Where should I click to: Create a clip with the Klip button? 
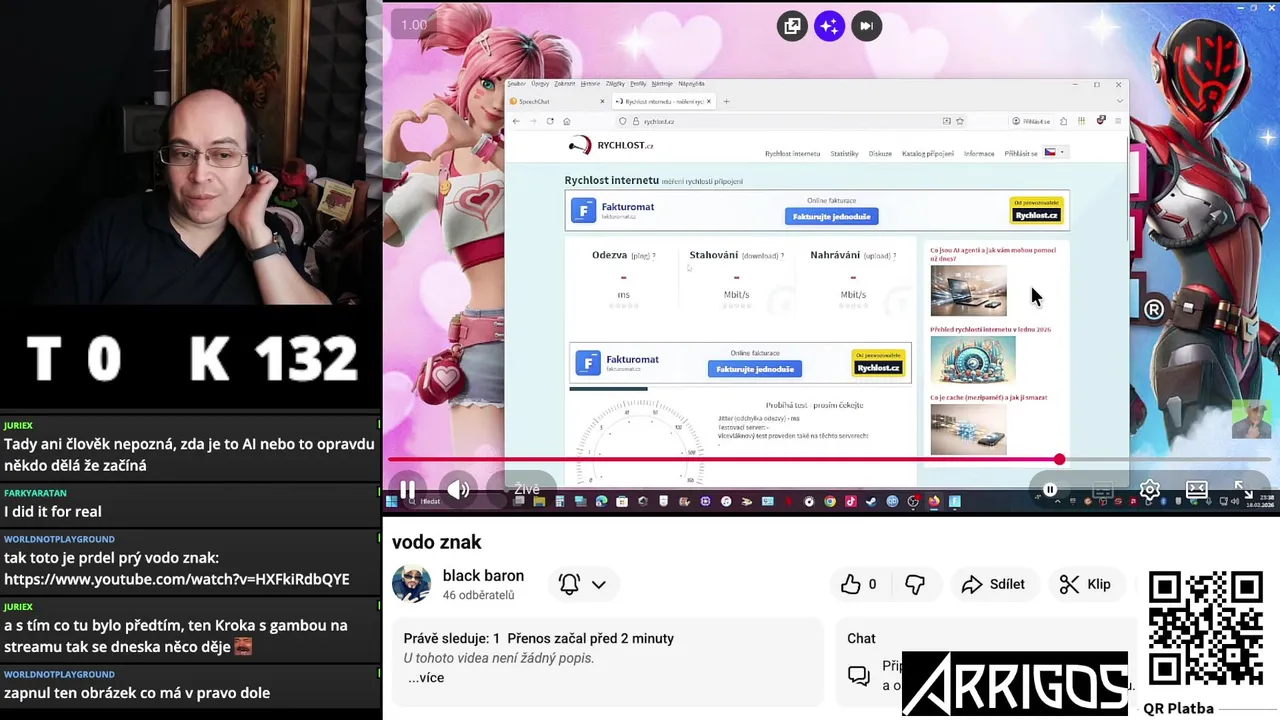(1085, 584)
